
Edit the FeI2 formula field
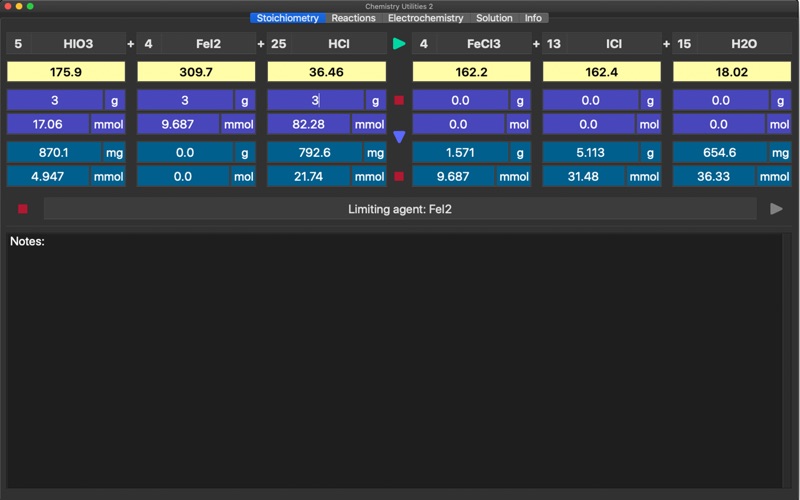[x=208, y=44]
